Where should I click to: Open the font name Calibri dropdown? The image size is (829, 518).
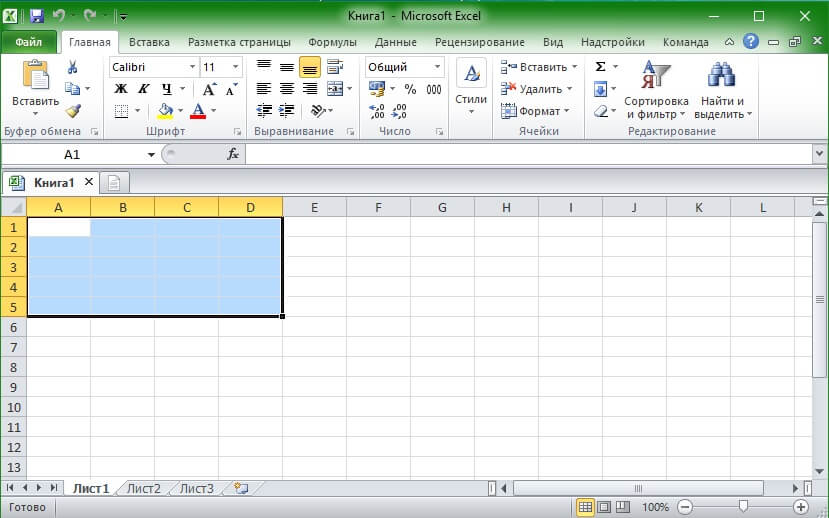192,67
